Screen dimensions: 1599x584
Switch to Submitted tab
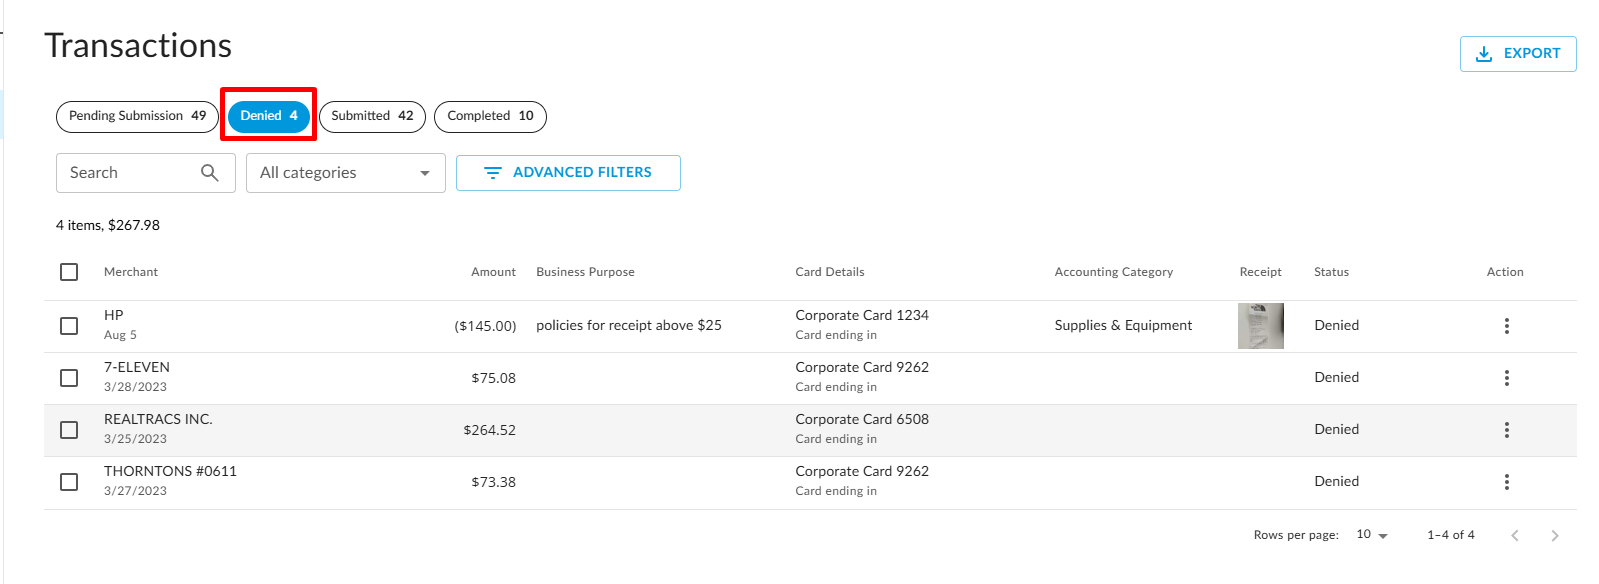[372, 116]
